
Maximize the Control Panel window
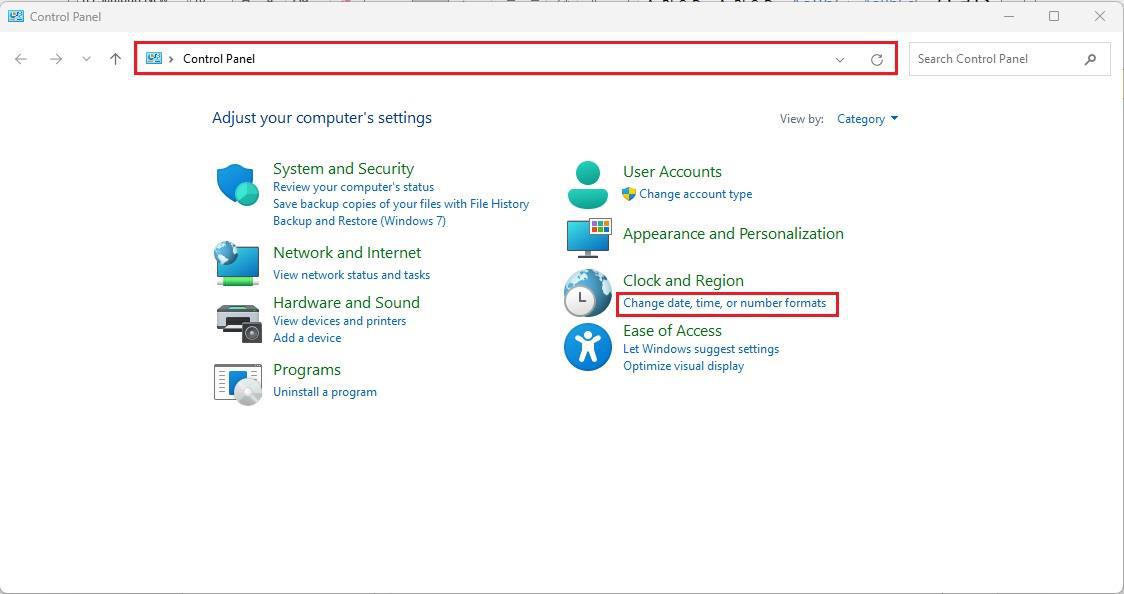(x=1054, y=16)
